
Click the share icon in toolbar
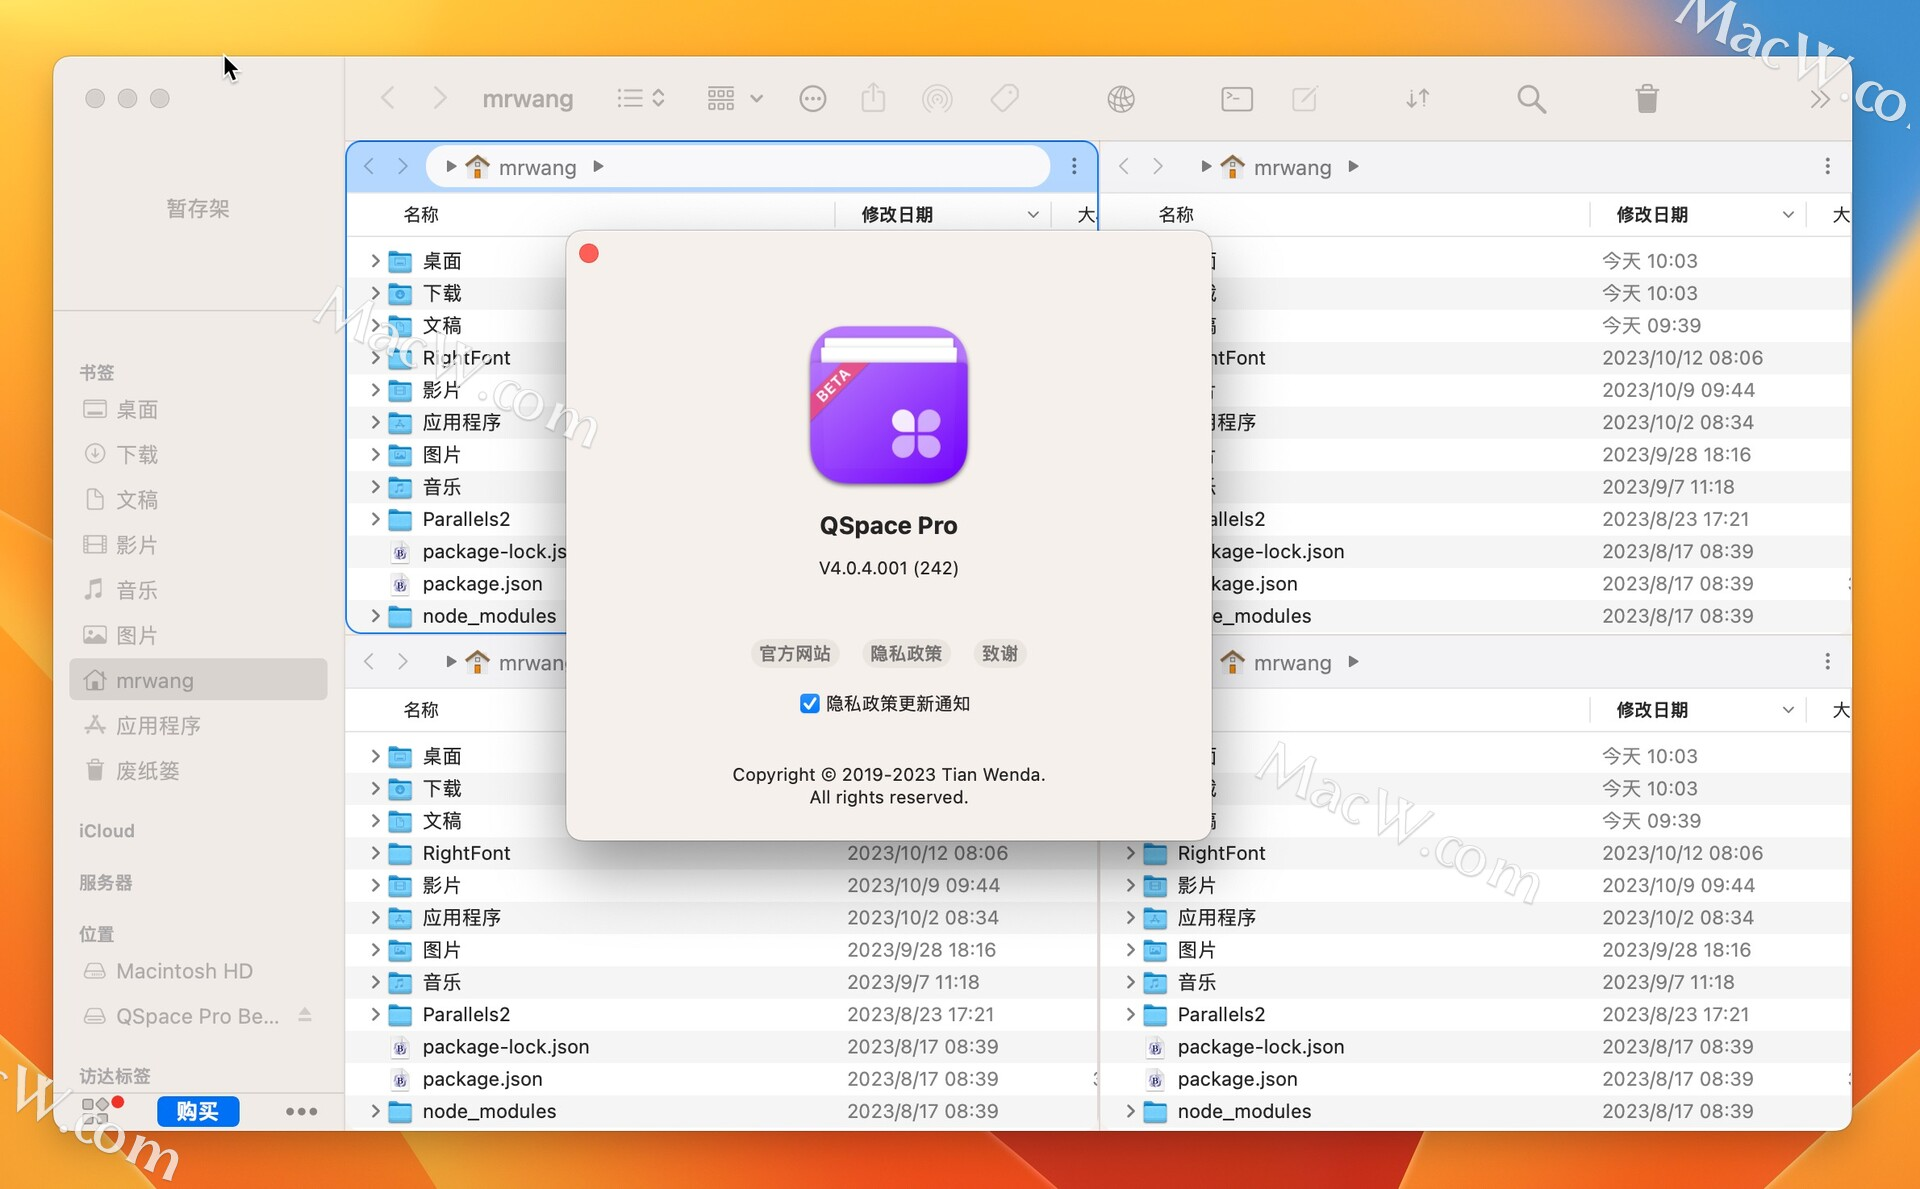[x=873, y=98]
